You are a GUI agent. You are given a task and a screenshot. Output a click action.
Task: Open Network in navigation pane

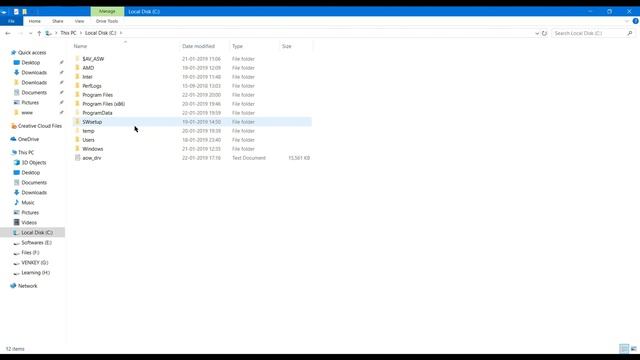coord(27,286)
